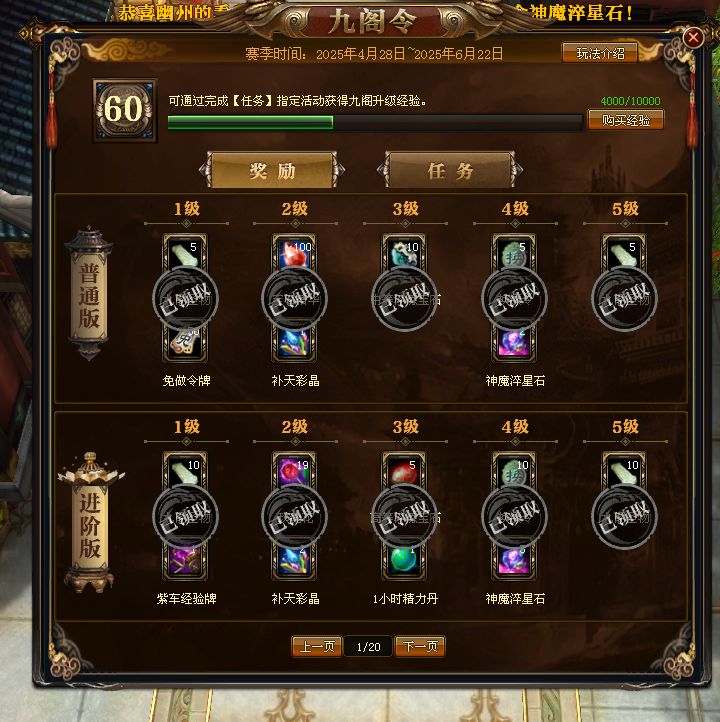
Task: Switch to the 奖励 rewards tab
Action: pyautogui.click(x=272, y=170)
